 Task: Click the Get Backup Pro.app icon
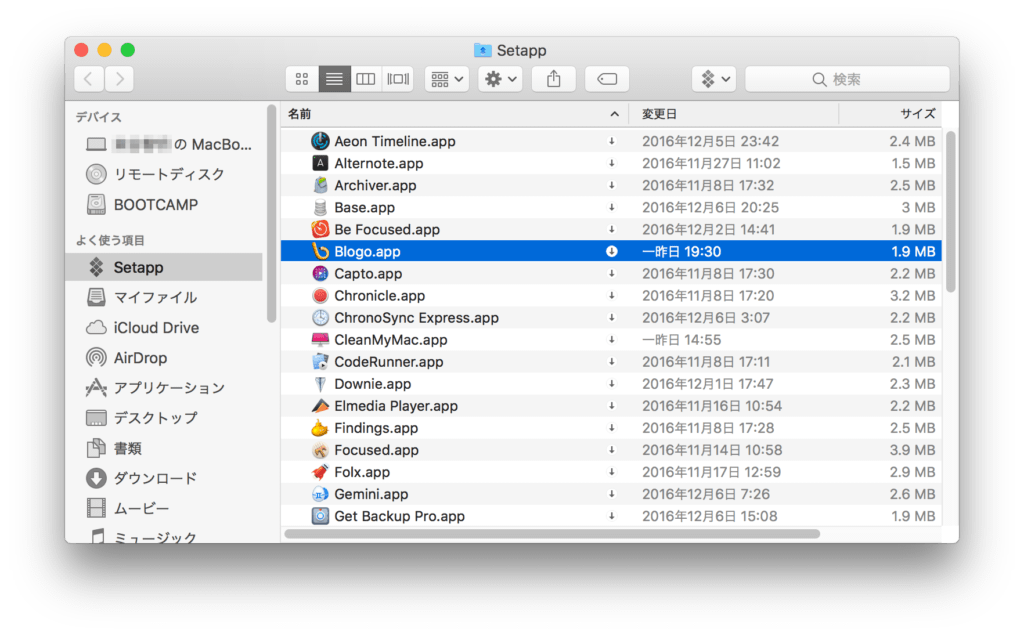pyautogui.click(x=320, y=517)
